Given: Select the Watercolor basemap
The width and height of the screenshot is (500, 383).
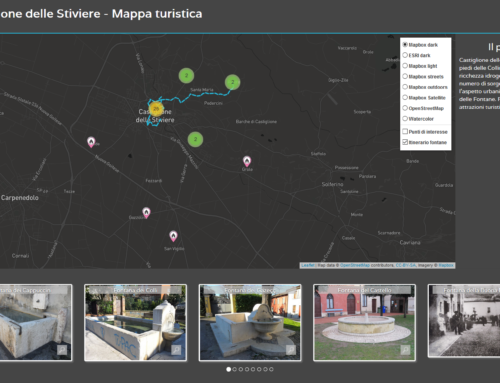Looking at the screenshot, I should [x=405, y=119].
